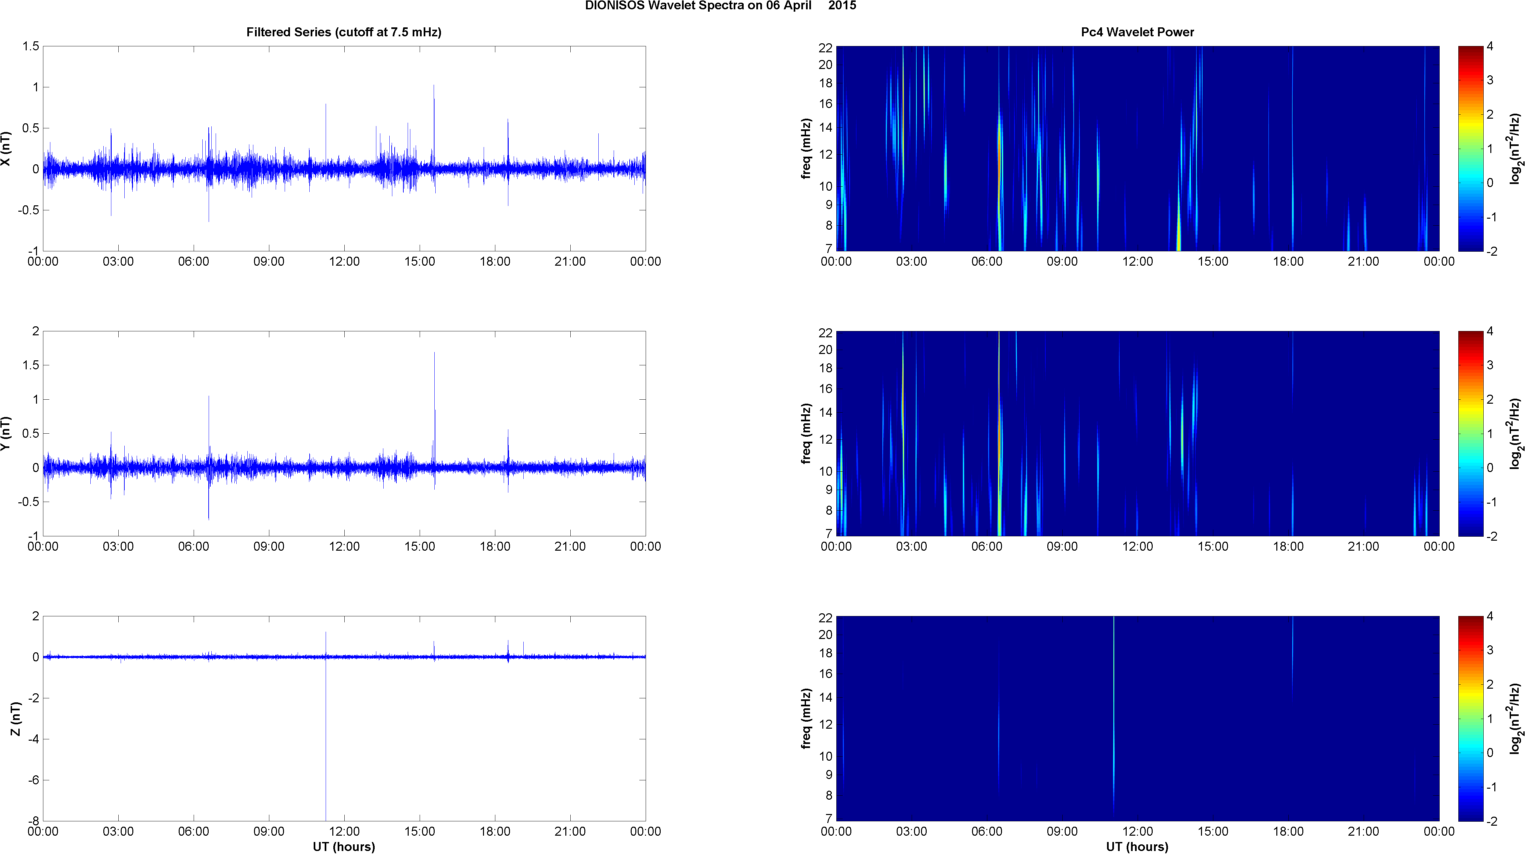Image resolution: width=1525 pixels, height=854 pixels.
Task: Click the "X (nT)" y-axis label
Action: pyautogui.click(x=6, y=148)
